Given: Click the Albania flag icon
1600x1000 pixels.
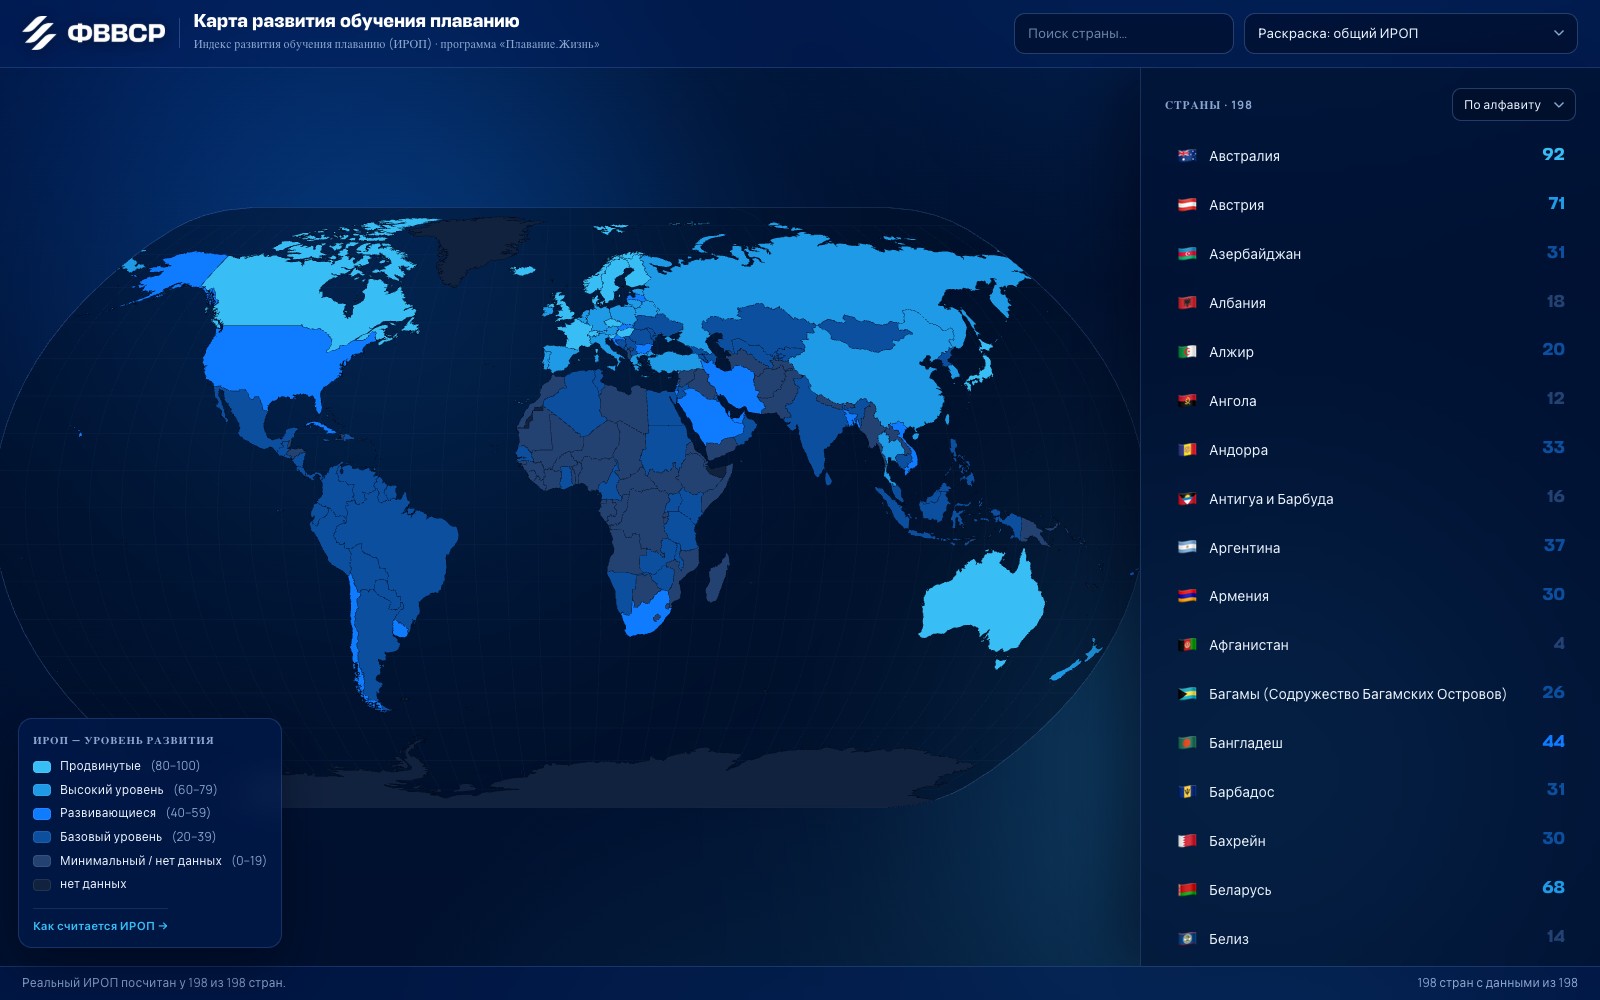Looking at the screenshot, I should pos(1187,302).
